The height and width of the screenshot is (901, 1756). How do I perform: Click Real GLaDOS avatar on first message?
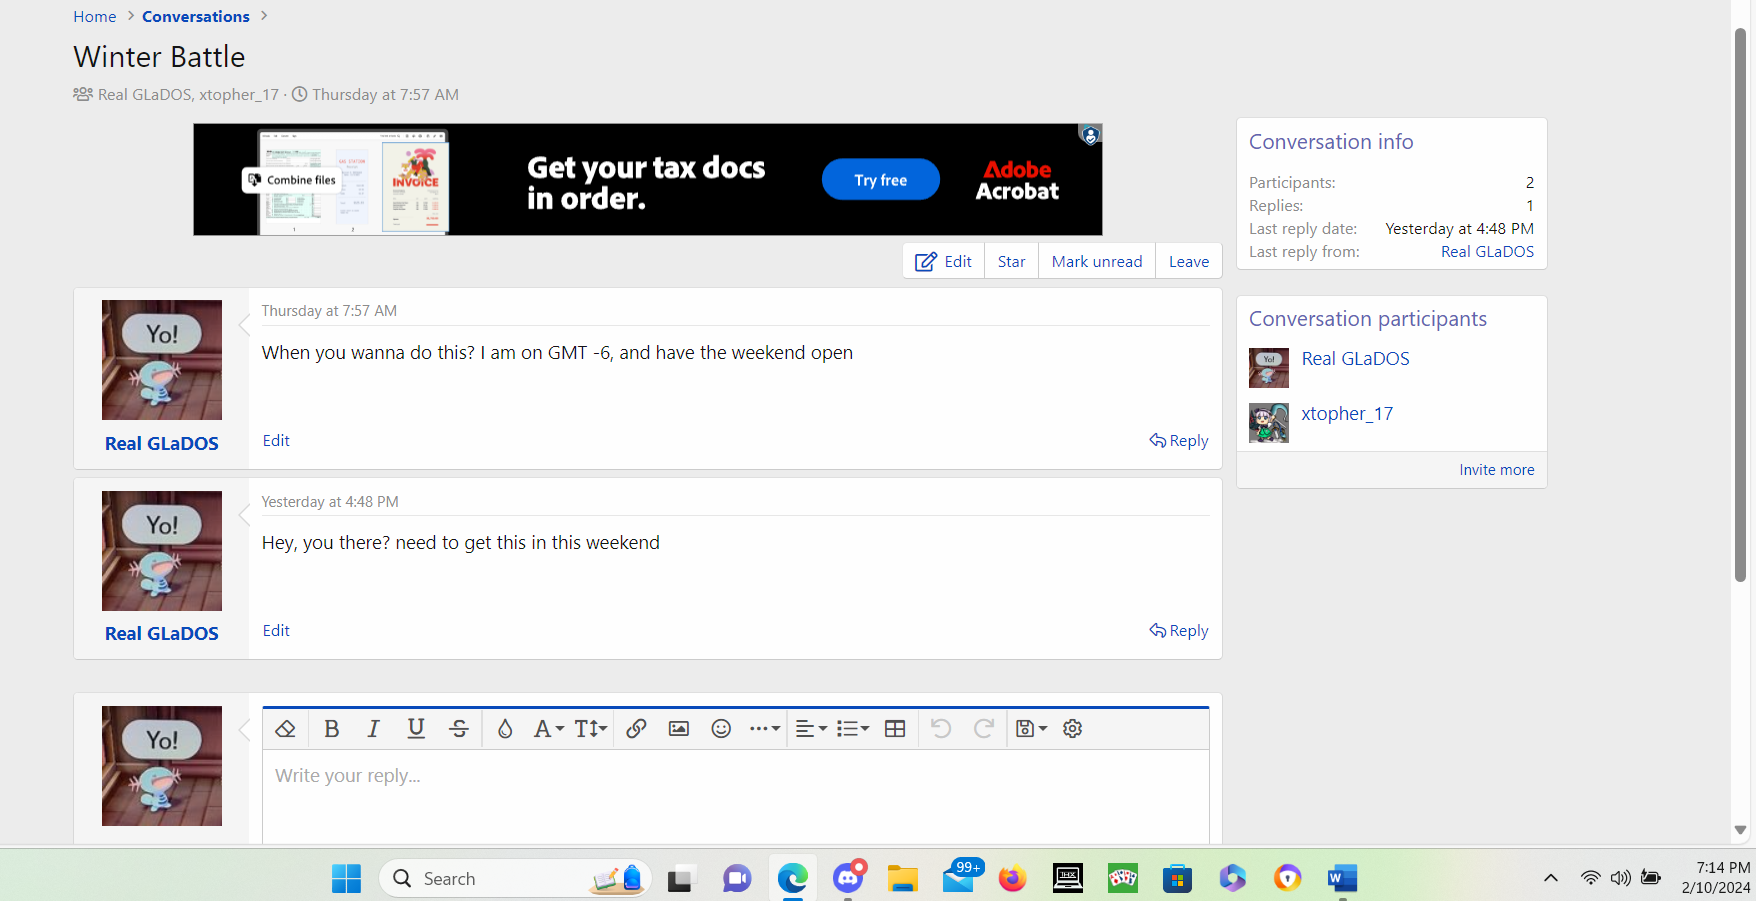[x=162, y=360]
